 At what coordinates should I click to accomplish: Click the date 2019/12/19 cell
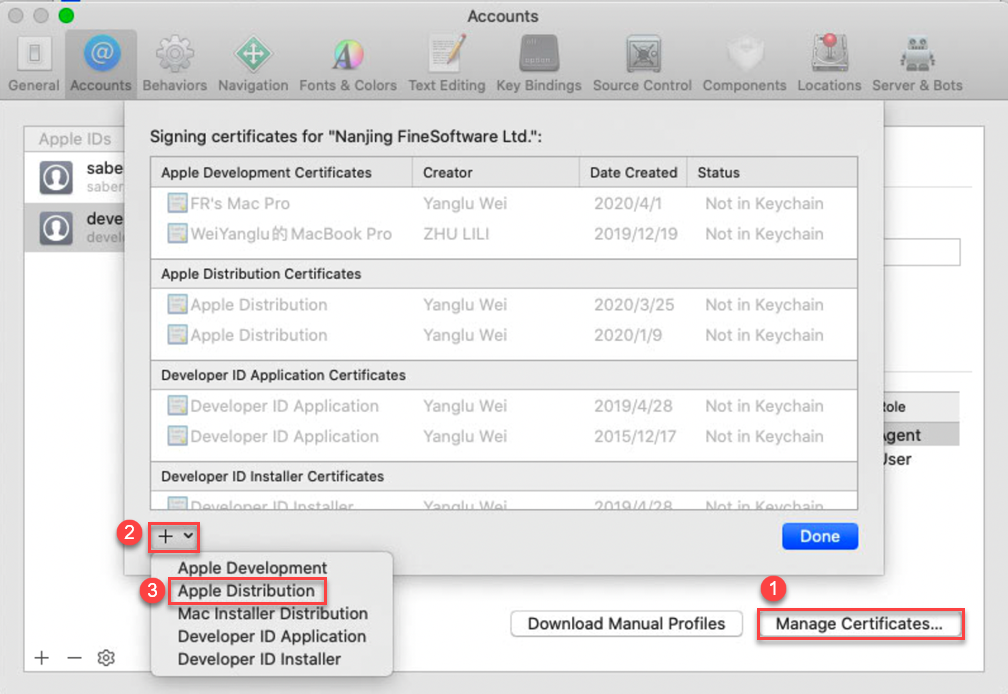pos(635,234)
